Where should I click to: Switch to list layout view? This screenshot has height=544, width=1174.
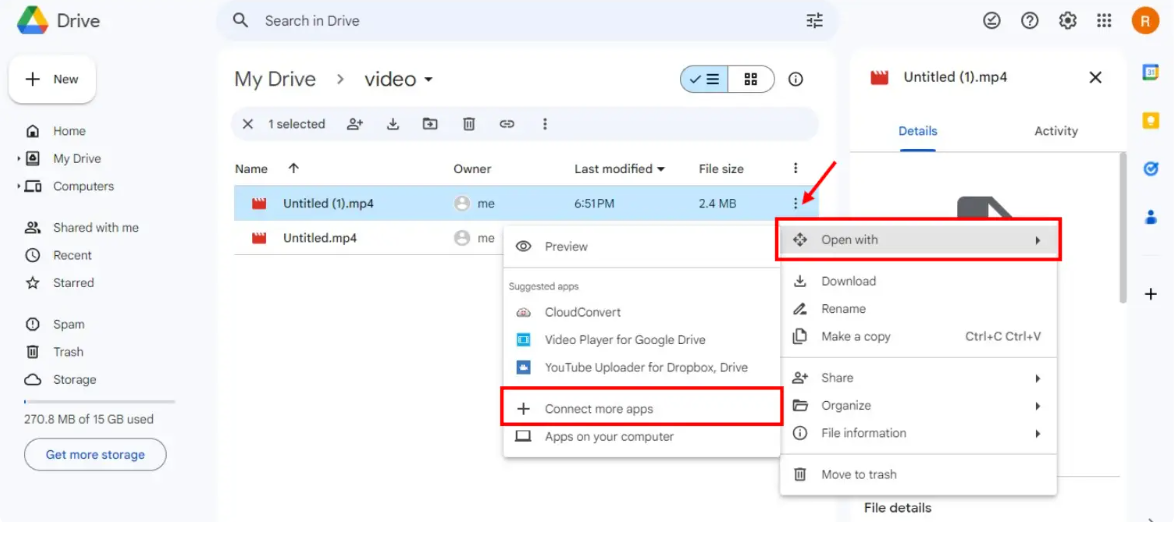tap(705, 79)
